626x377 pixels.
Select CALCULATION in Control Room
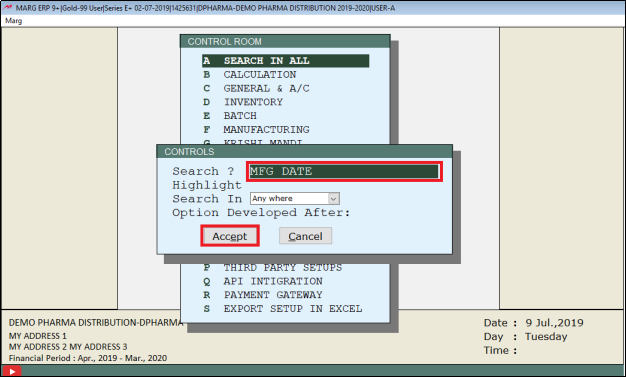point(260,75)
